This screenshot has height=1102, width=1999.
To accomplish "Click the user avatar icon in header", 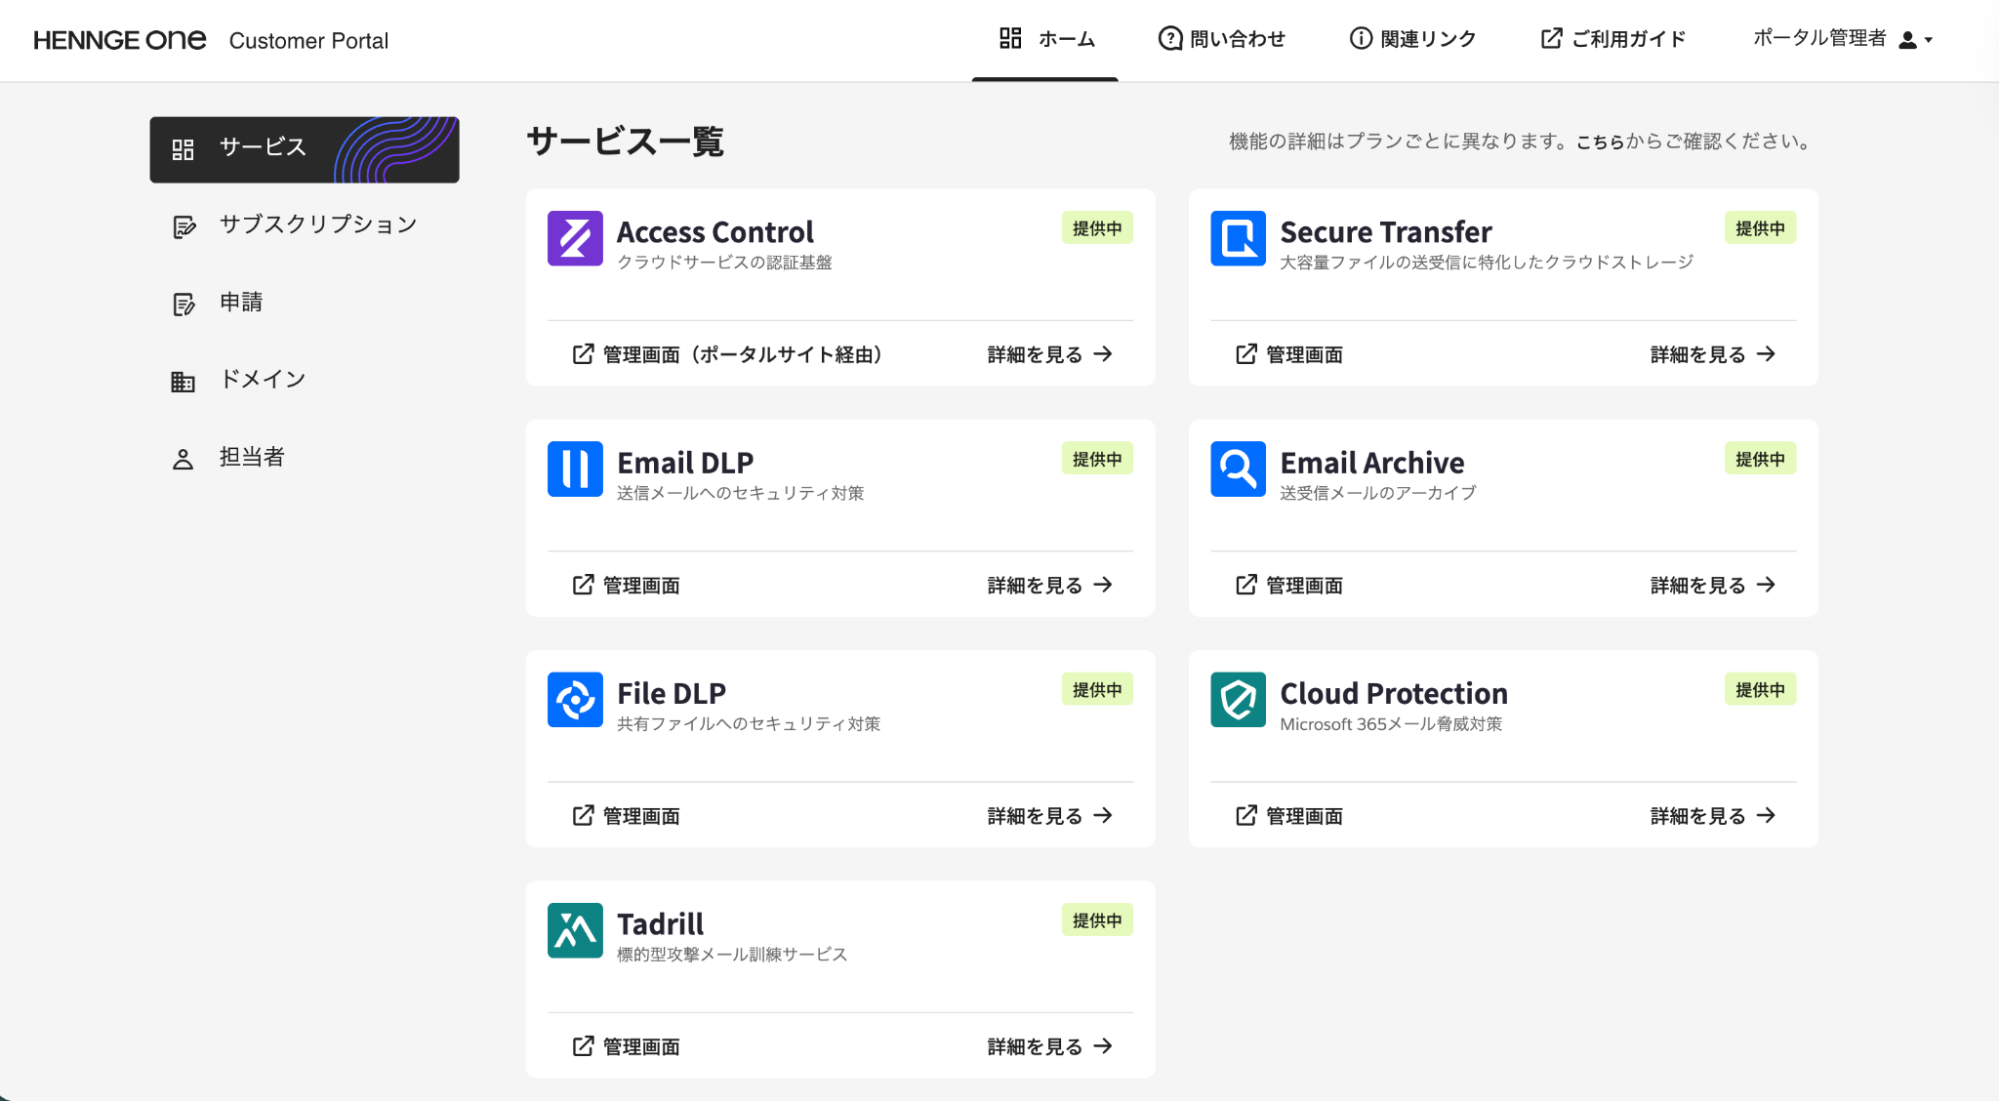I will (x=1907, y=40).
